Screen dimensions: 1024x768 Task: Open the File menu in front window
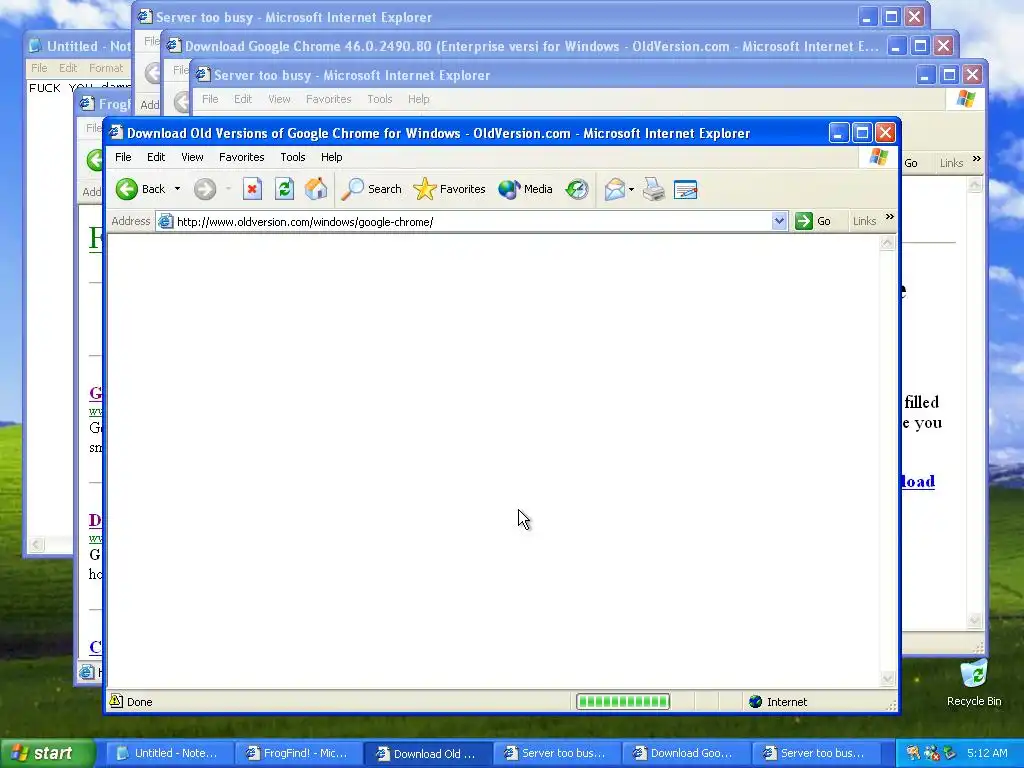point(123,157)
